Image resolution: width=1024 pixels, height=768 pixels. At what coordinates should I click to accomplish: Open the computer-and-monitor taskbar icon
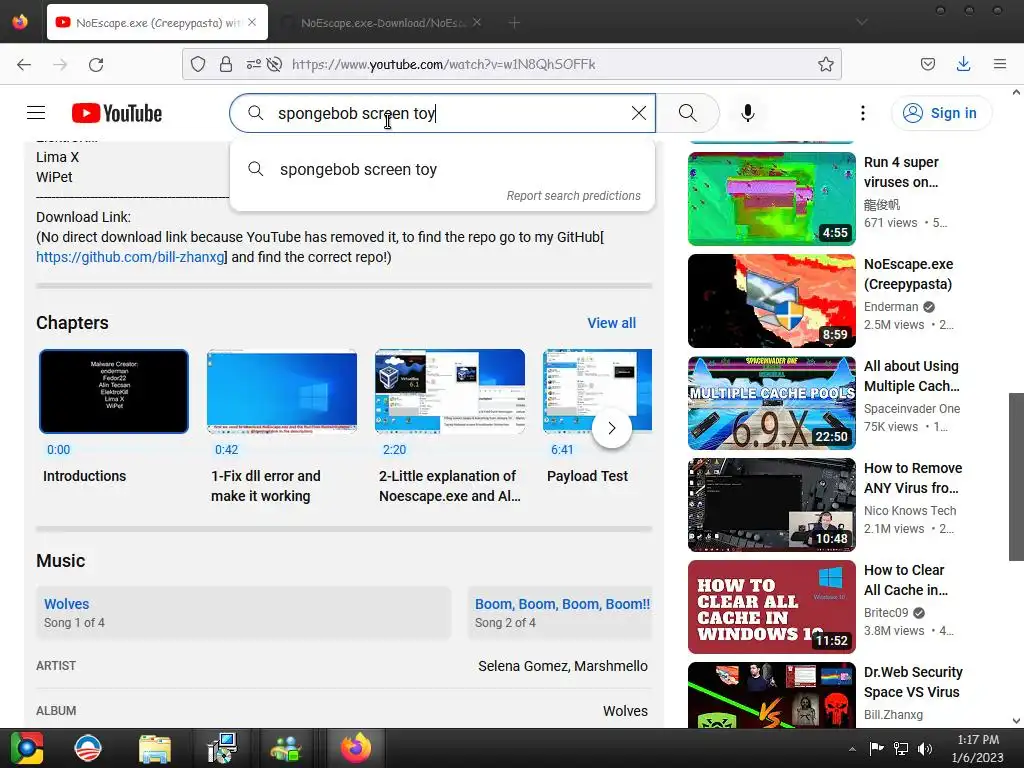click(222, 748)
